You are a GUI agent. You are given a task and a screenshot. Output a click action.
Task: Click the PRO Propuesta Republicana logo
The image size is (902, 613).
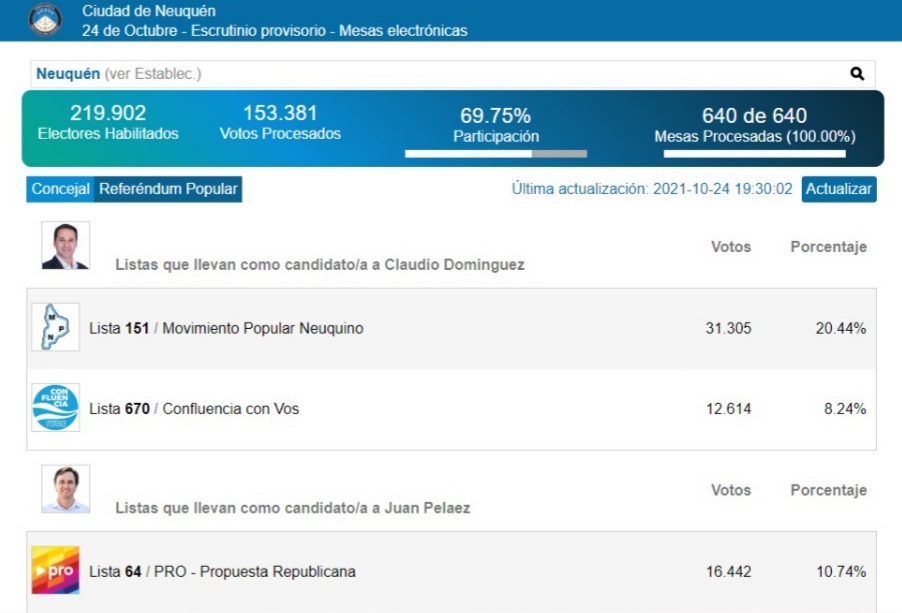[55, 571]
